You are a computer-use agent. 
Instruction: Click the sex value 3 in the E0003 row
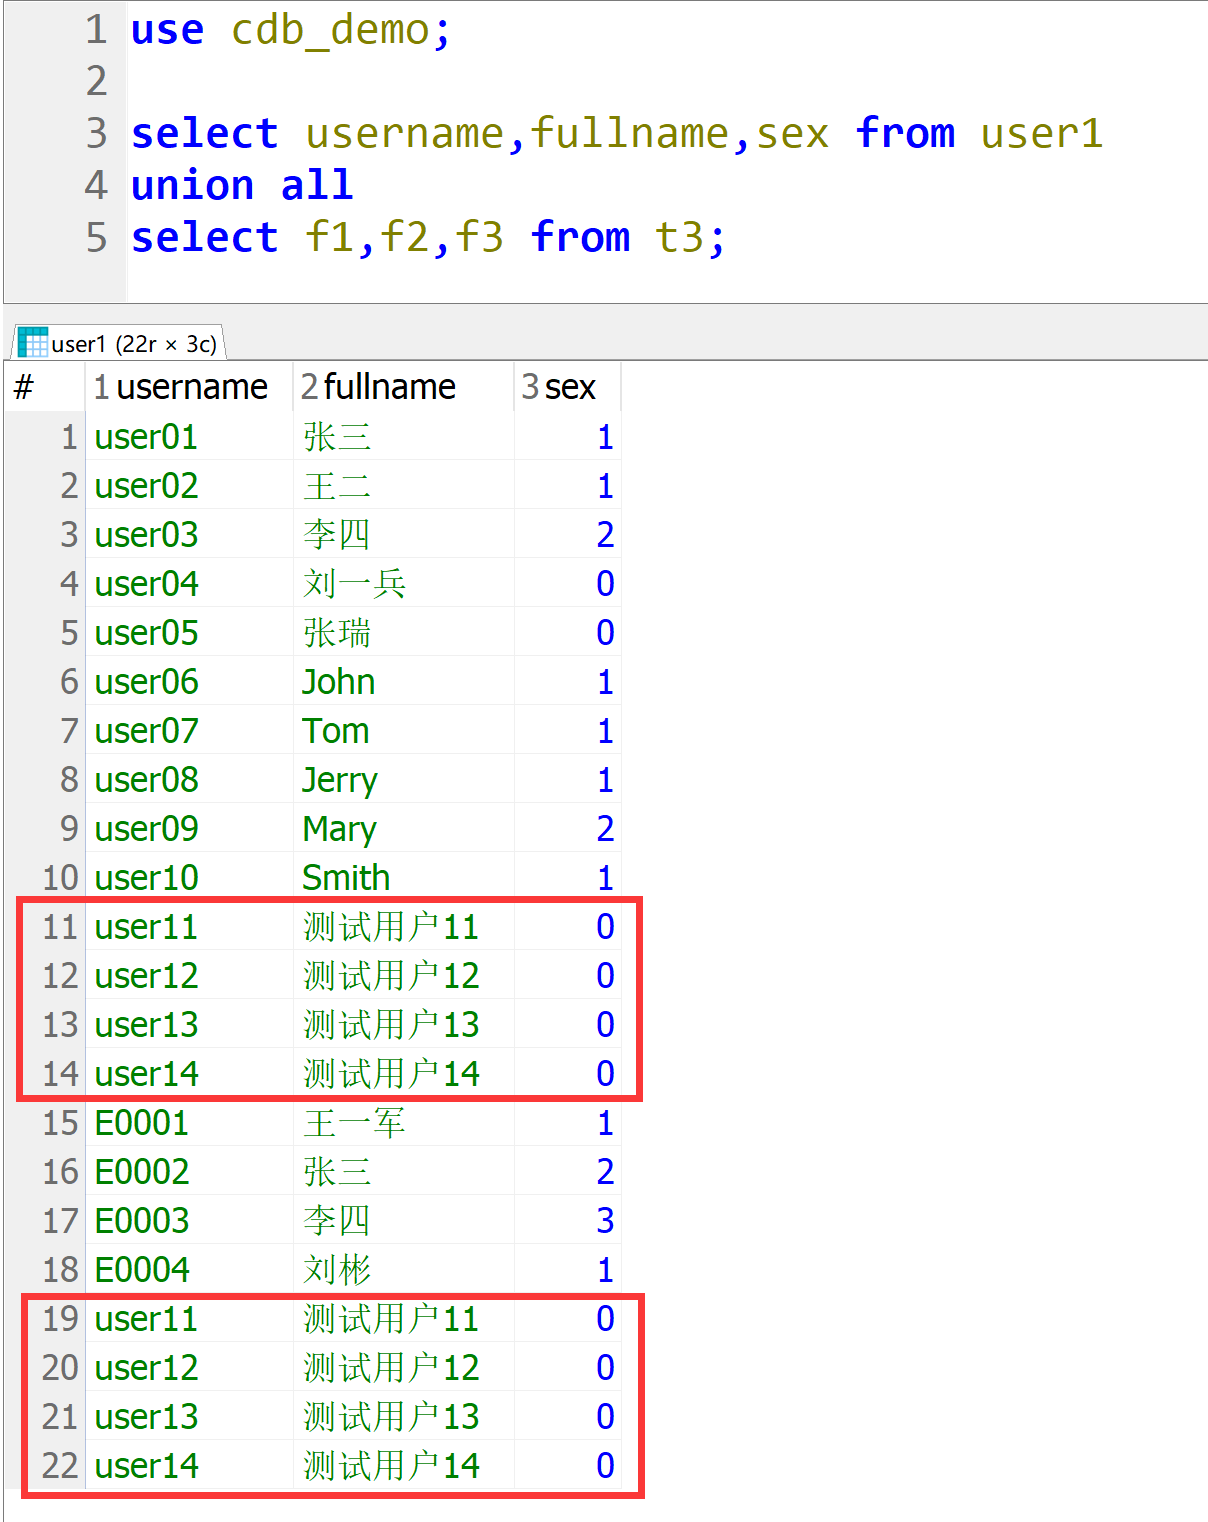pos(604,1221)
